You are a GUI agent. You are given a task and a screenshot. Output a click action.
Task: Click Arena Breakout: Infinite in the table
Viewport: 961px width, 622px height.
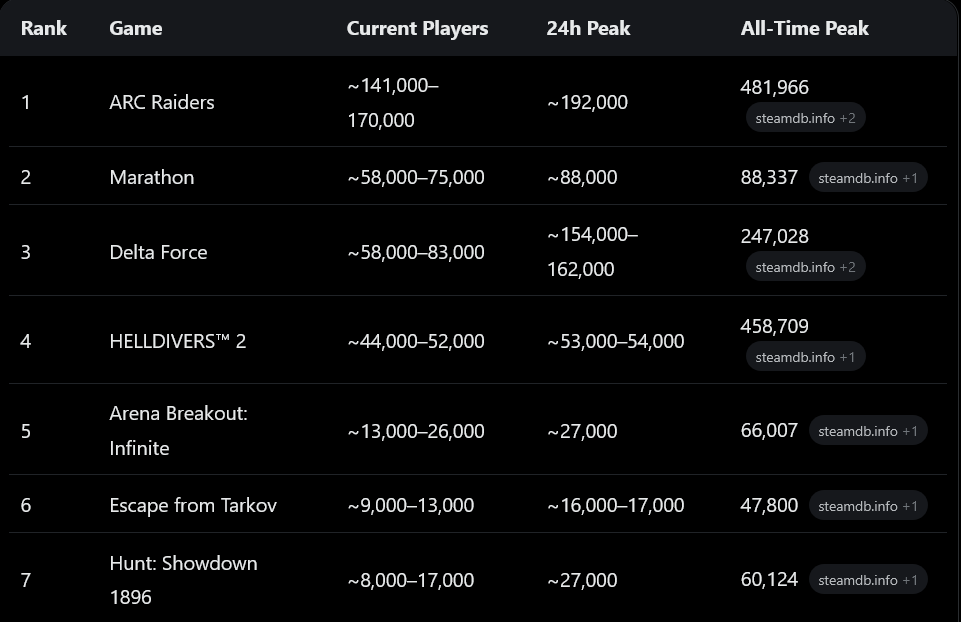[x=177, y=431]
